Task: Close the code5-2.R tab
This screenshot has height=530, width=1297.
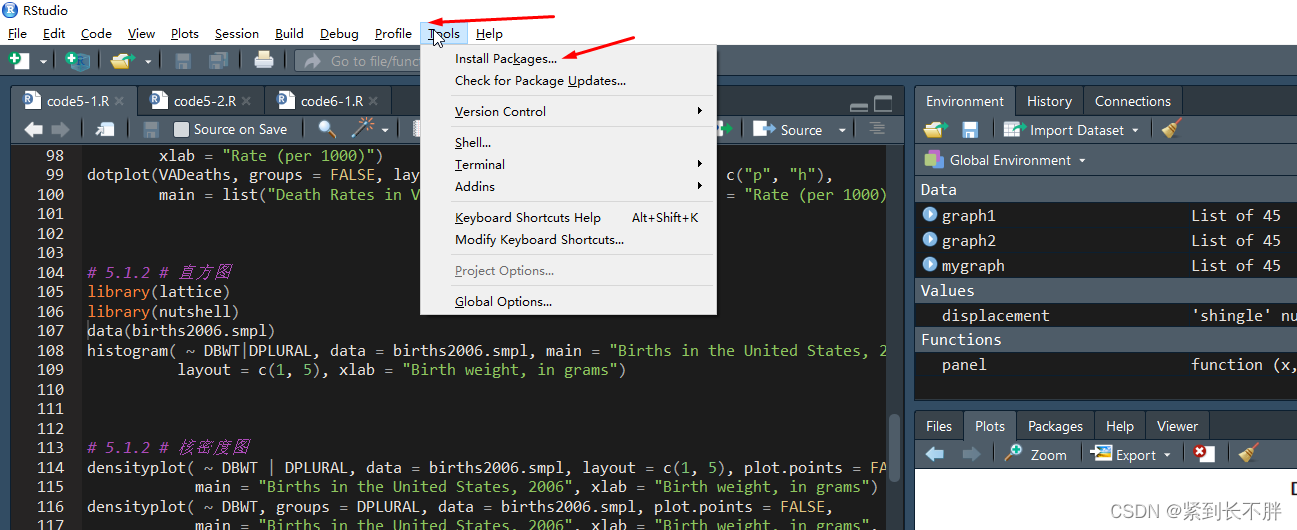Action: (246, 101)
